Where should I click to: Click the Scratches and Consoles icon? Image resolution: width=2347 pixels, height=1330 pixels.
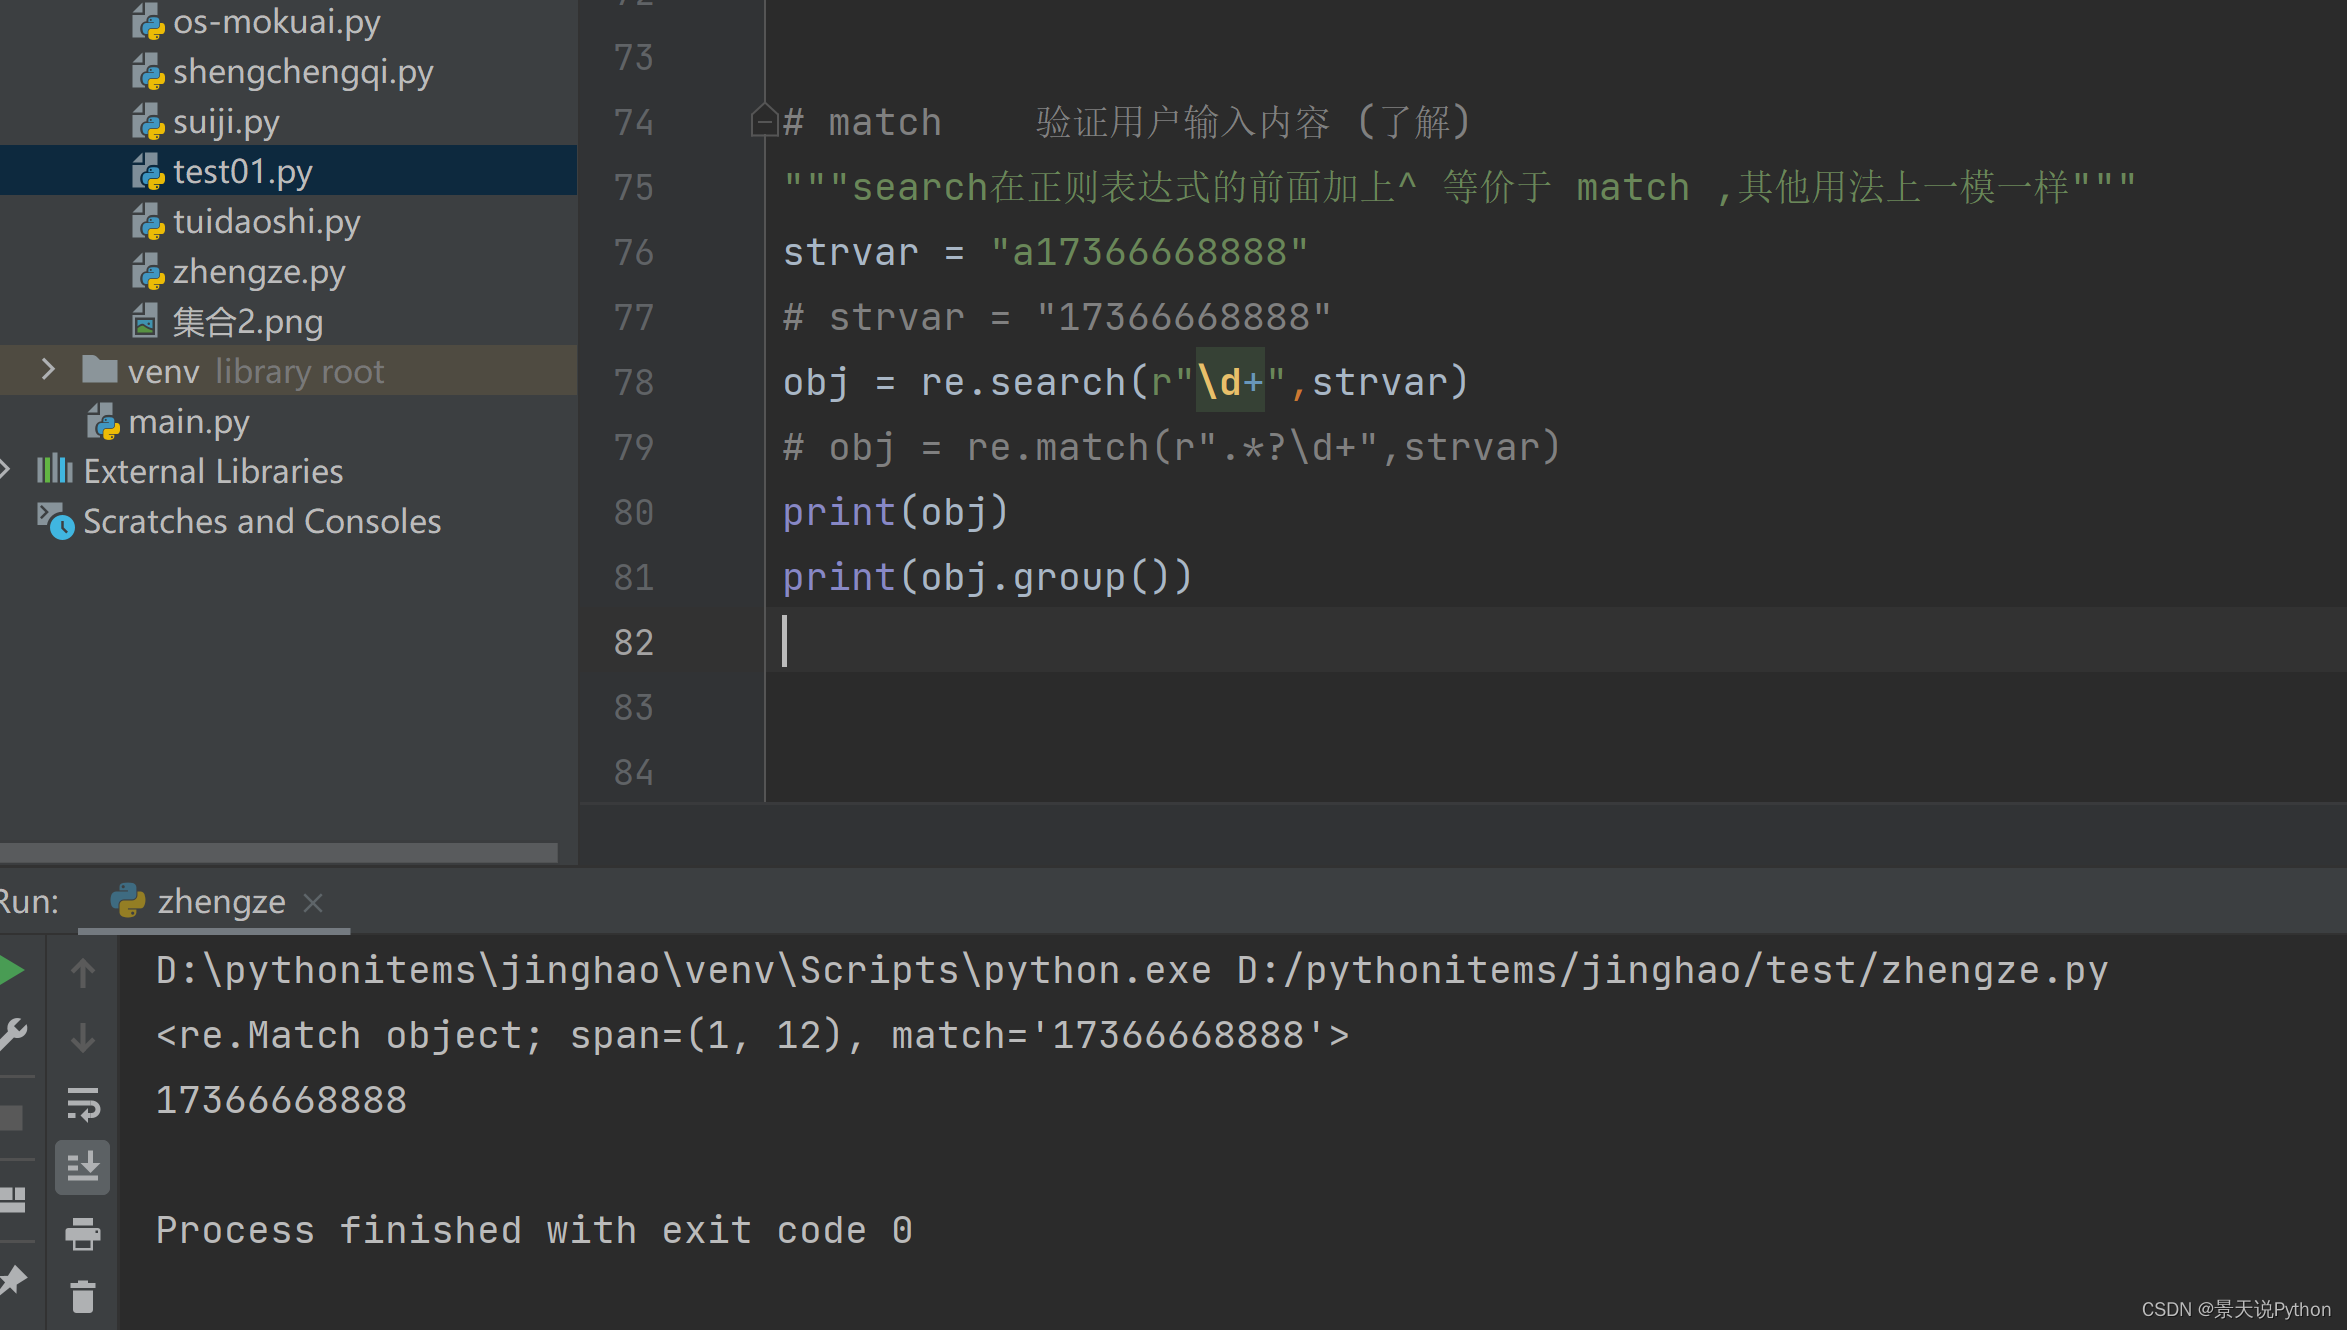coord(55,521)
